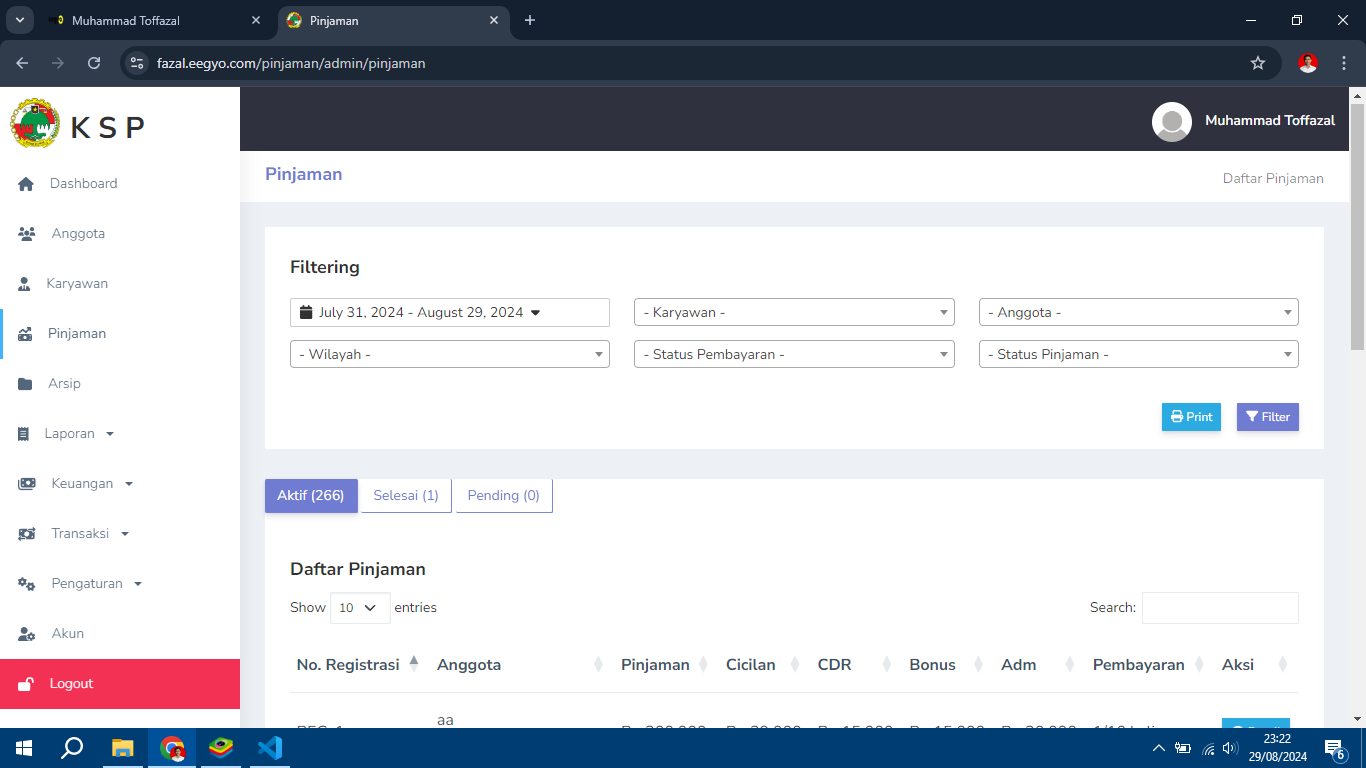Open Visual Studio Code from the taskbar
This screenshot has width=1366, height=768.
point(270,747)
